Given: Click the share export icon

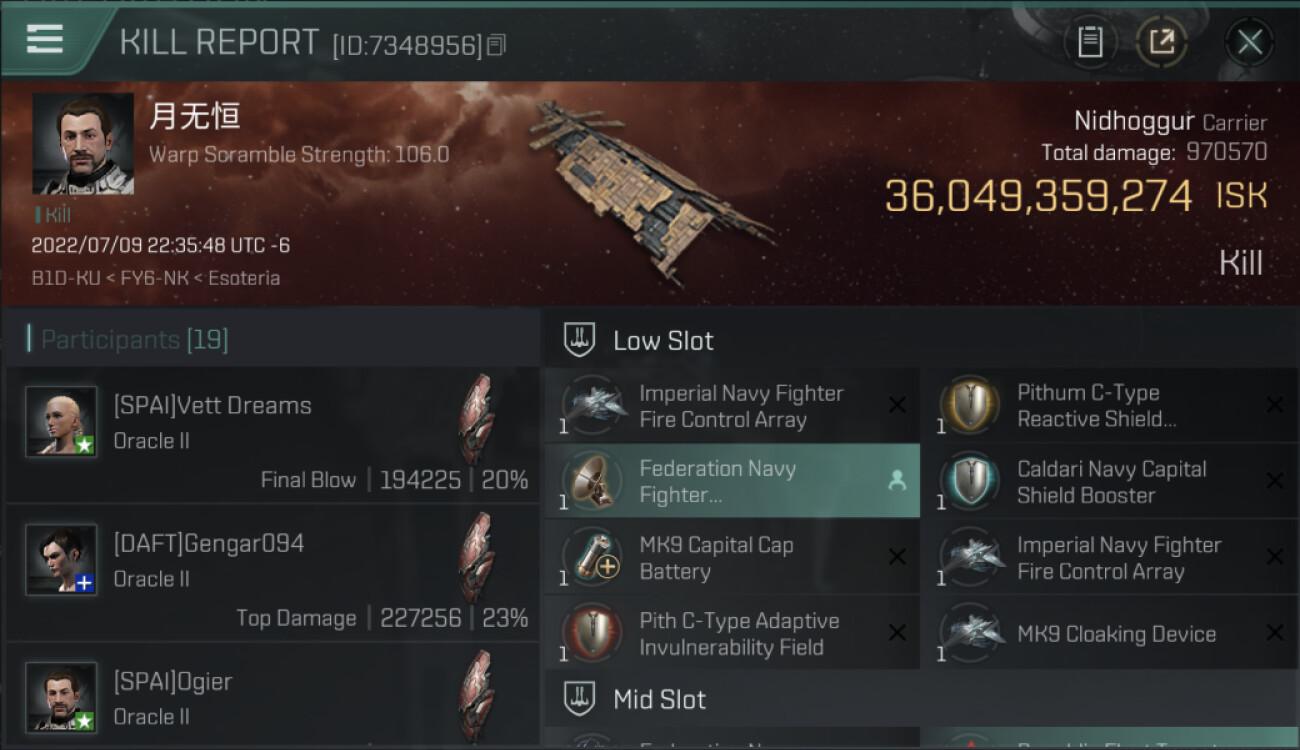Looking at the screenshot, I should (1161, 42).
